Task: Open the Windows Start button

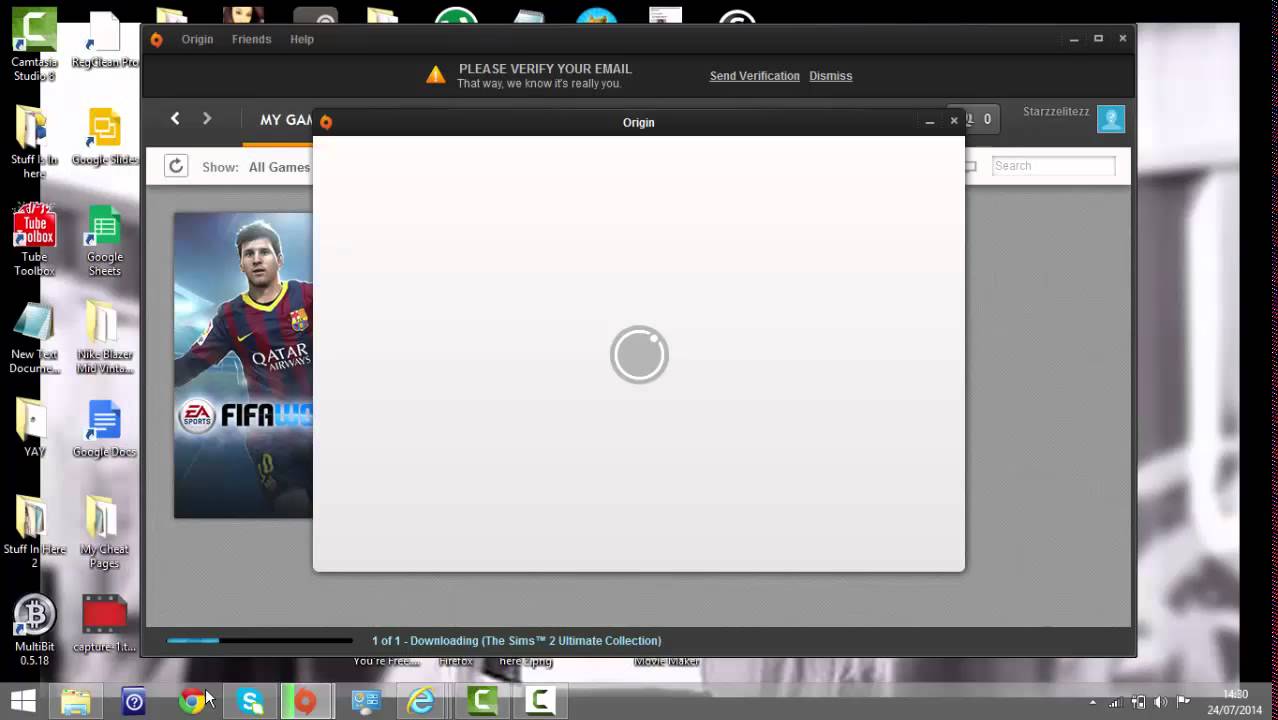Action: tap(23, 701)
